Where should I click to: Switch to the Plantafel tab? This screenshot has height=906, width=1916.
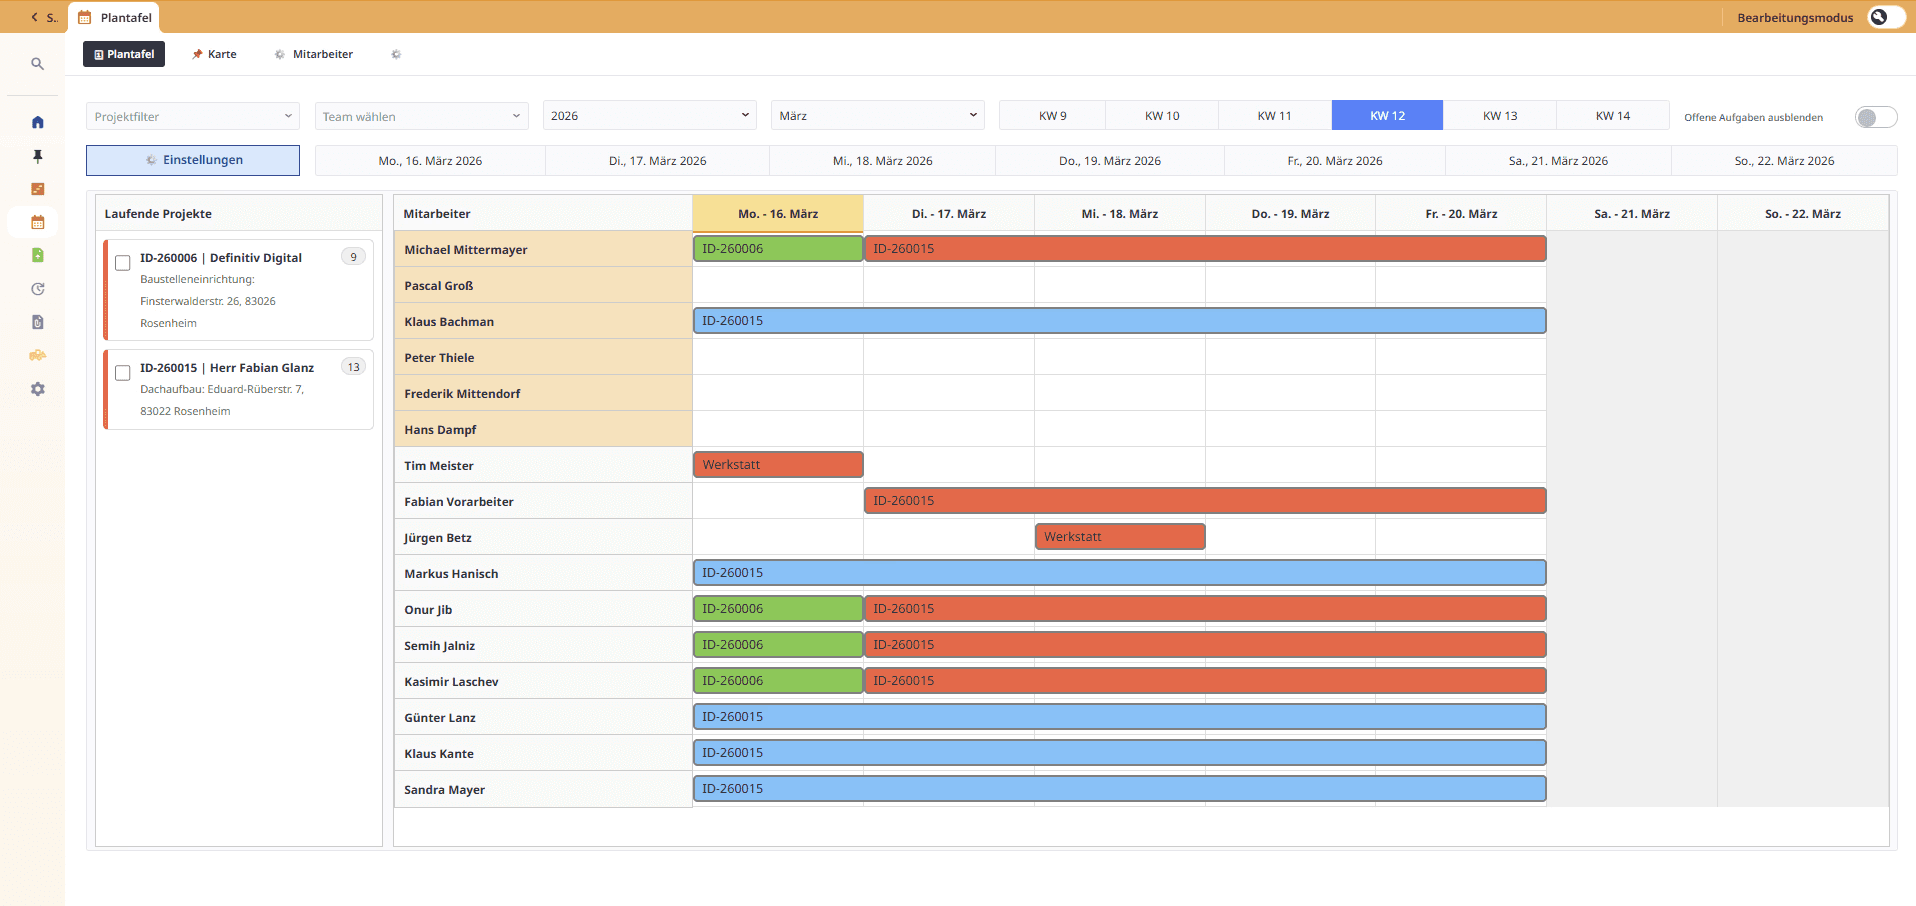124,54
